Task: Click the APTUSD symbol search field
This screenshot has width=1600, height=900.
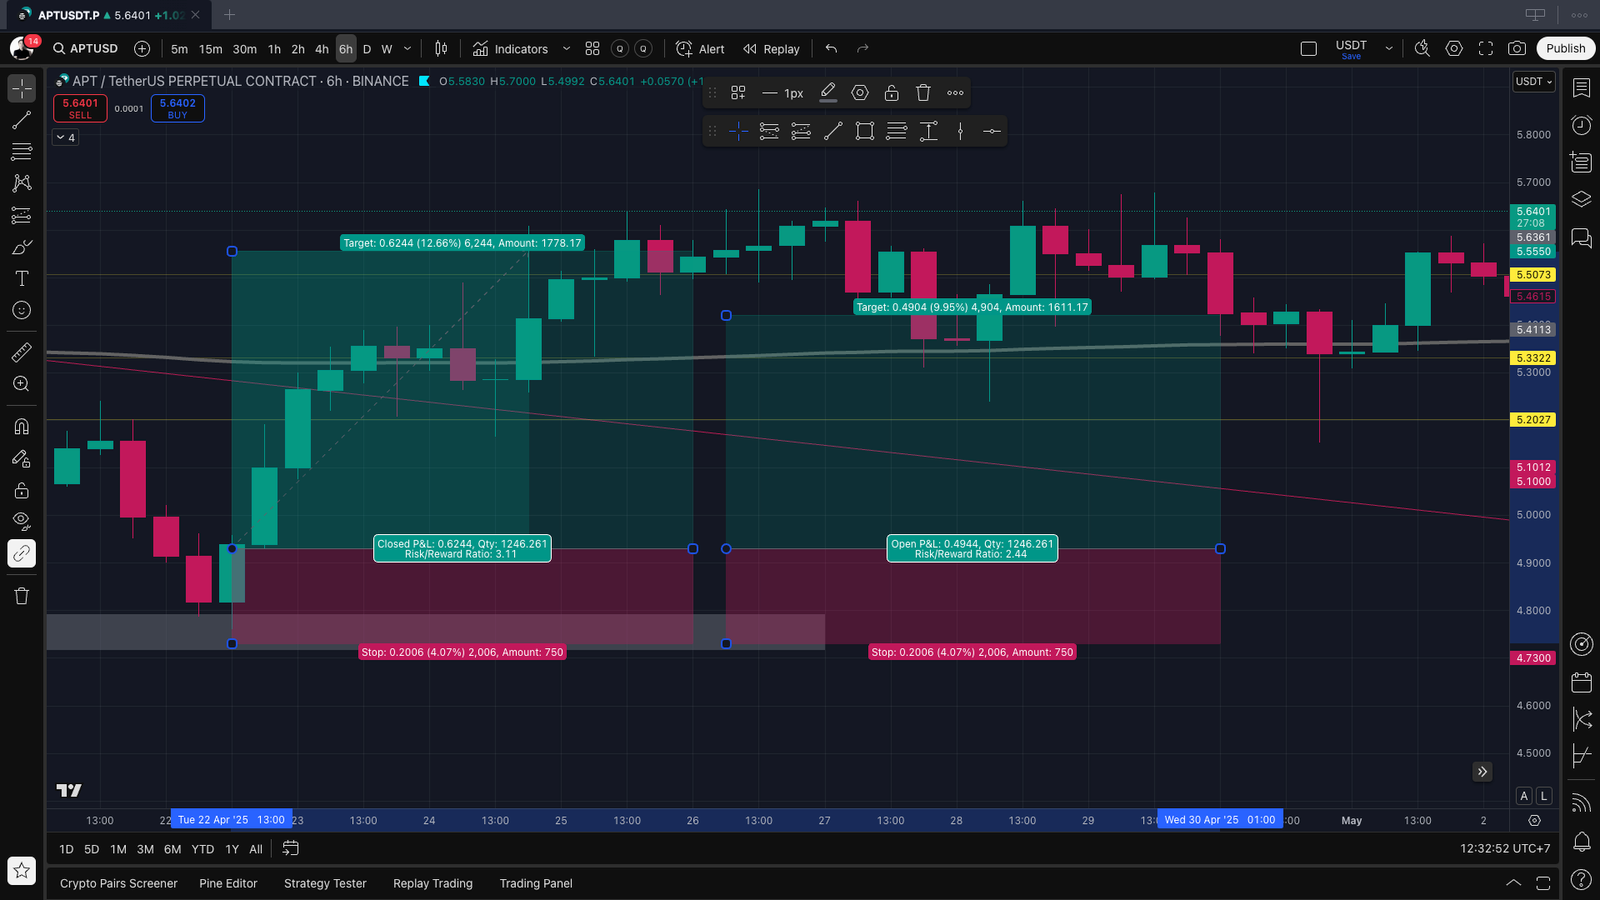Action: [87, 48]
